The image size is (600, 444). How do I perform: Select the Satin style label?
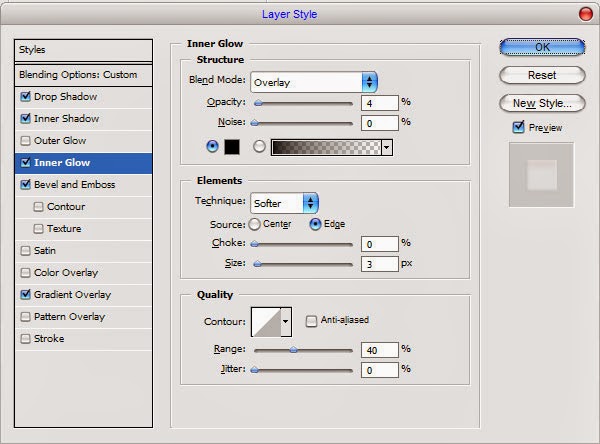point(45,251)
